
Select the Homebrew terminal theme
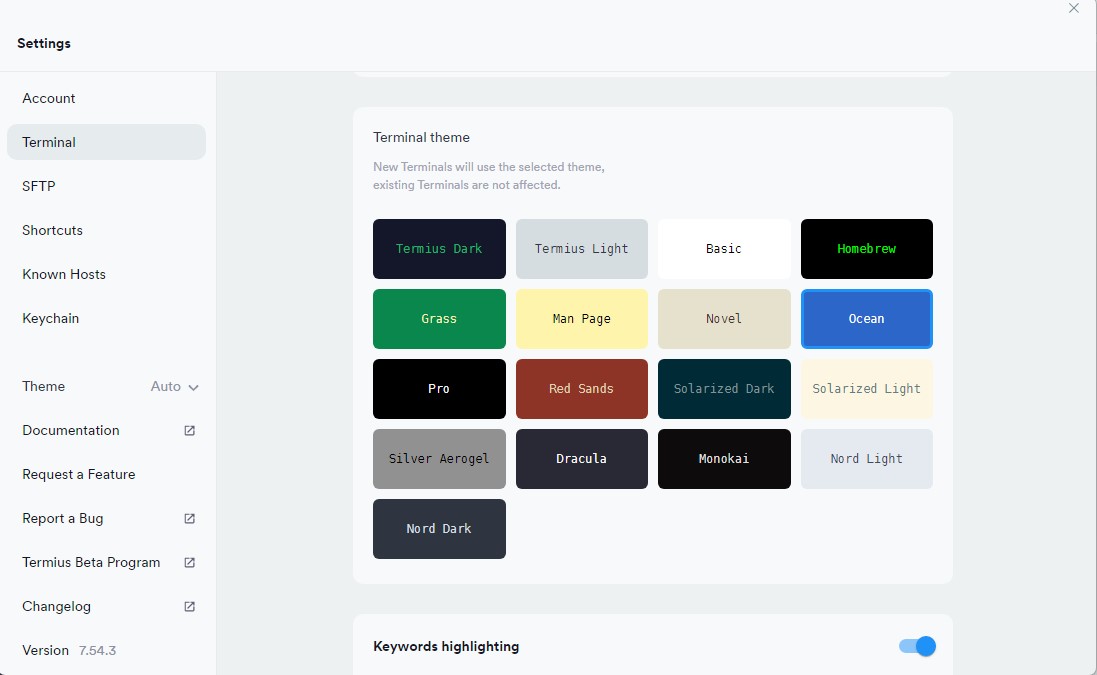(x=866, y=249)
